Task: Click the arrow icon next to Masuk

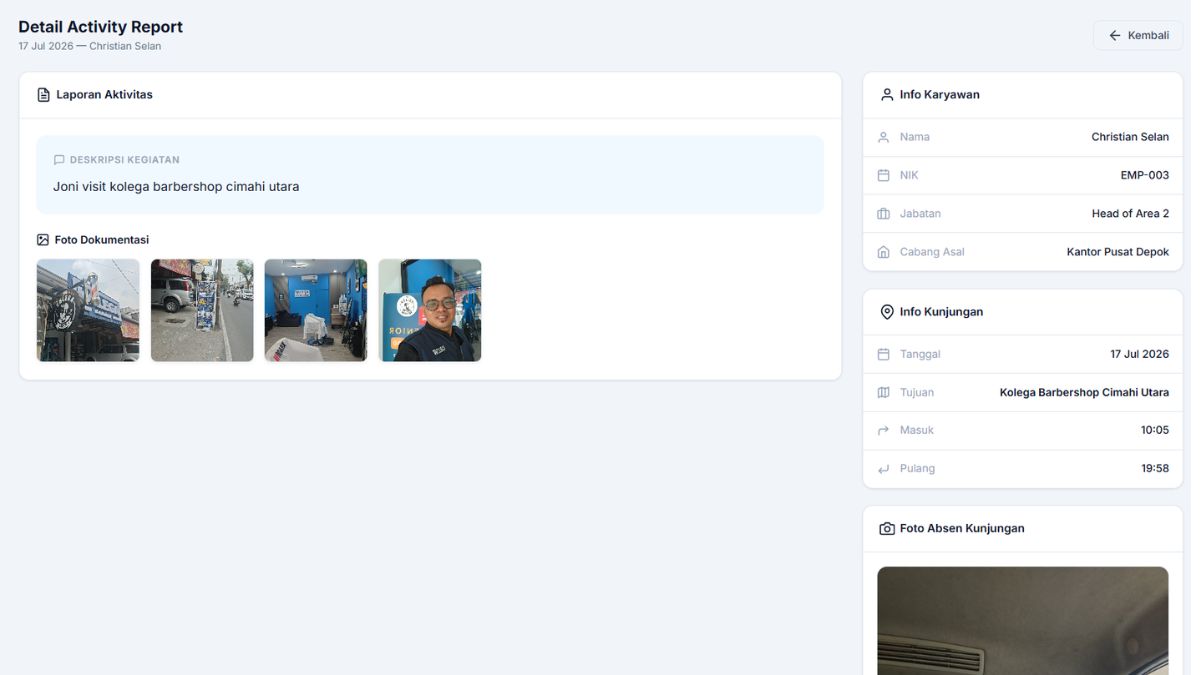Action: point(883,431)
